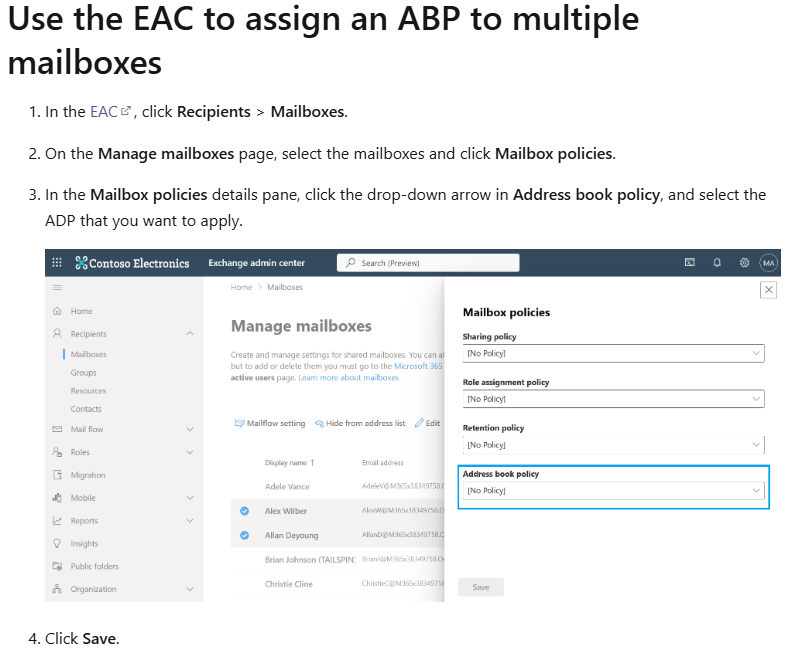Image resolution: width=797 pixels, height=668 pixels.
Task: Open the settings gear icon
Action: [744, 263]
